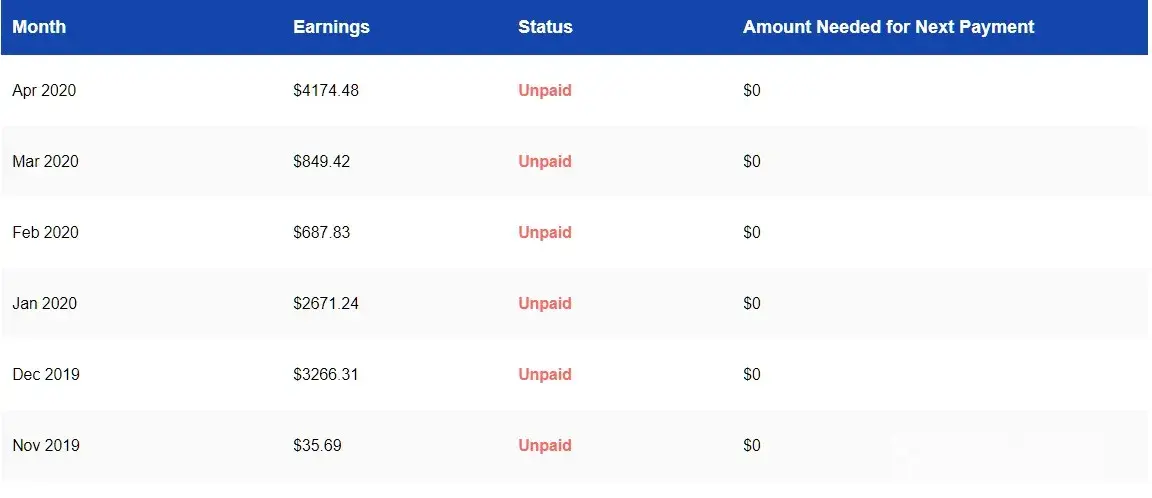Select the Dec 2019 month cell
The height and width of the screenshot is (498, 1152).
click(46, 374)
